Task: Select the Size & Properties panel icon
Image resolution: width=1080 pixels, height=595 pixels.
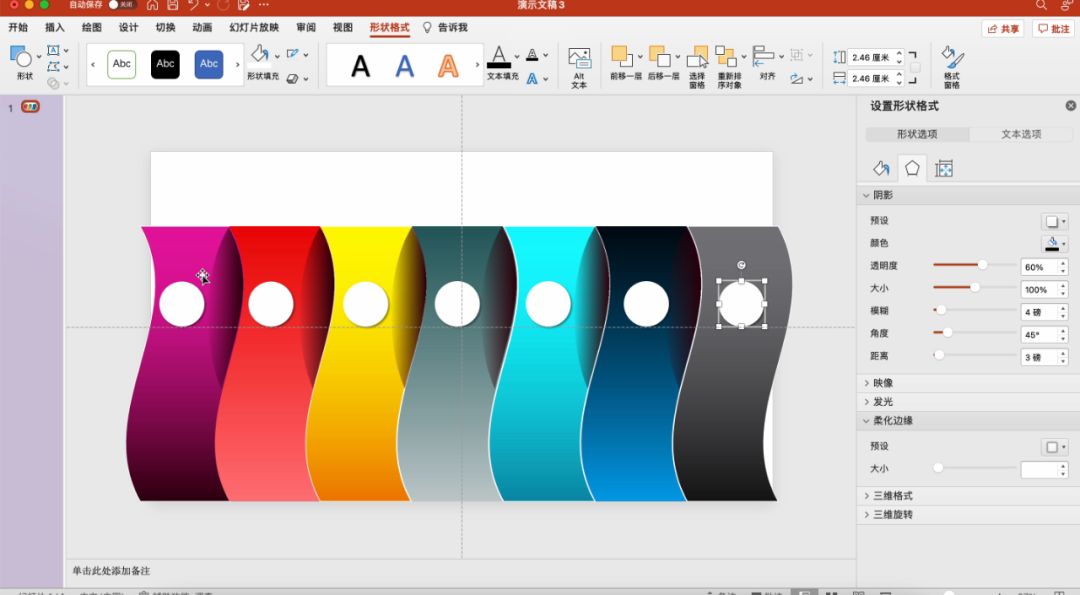Action: click(x=943, y=168)
